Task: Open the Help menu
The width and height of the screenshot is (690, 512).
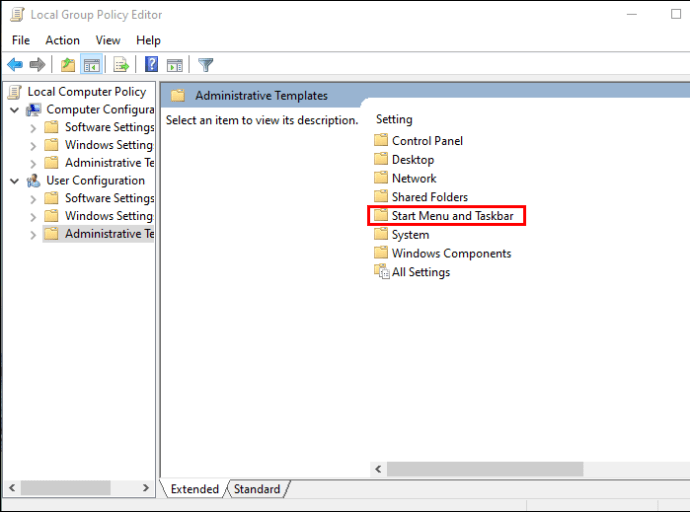Action: [148, 40]
